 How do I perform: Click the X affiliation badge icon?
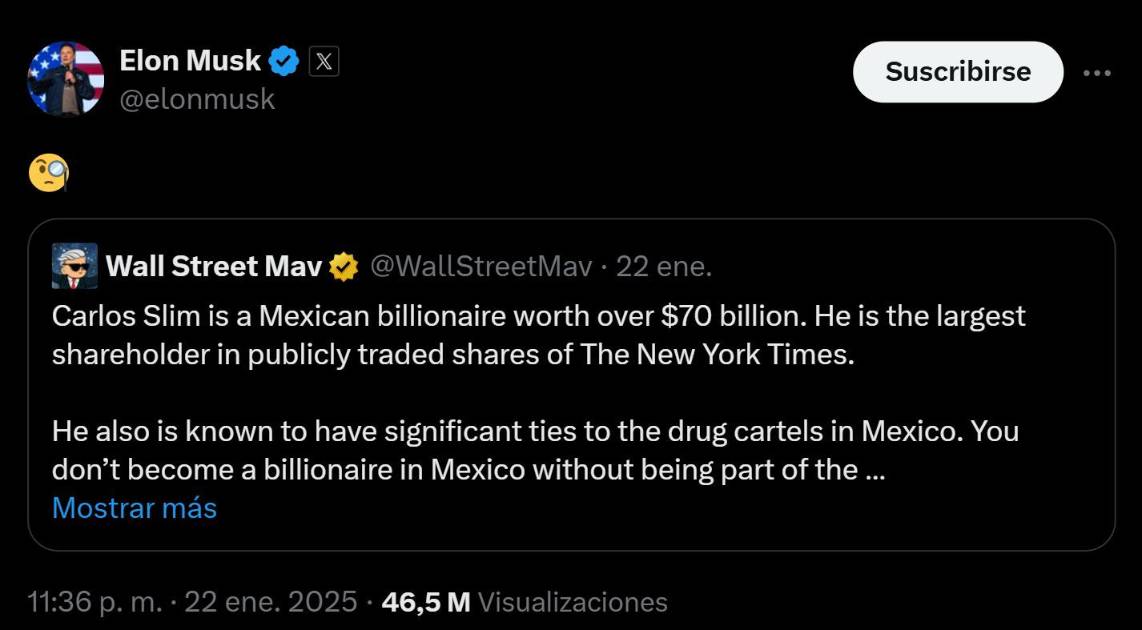[323, 62]
